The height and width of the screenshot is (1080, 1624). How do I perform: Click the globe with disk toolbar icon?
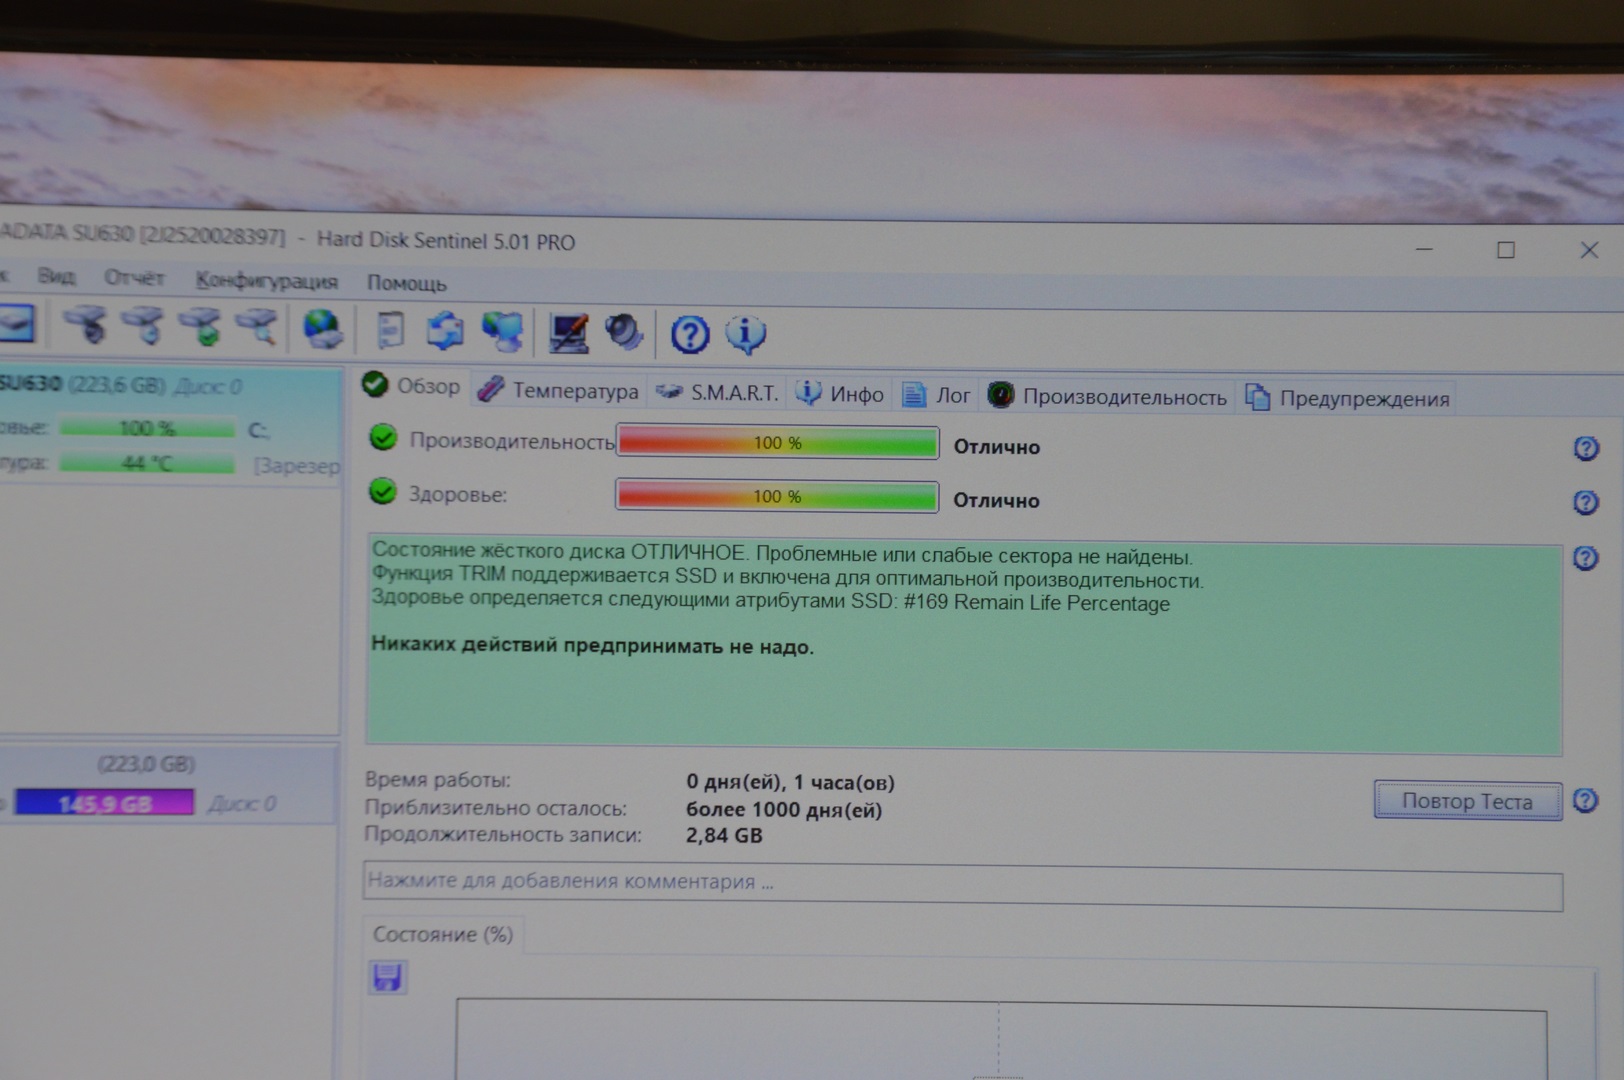[322, 329]
